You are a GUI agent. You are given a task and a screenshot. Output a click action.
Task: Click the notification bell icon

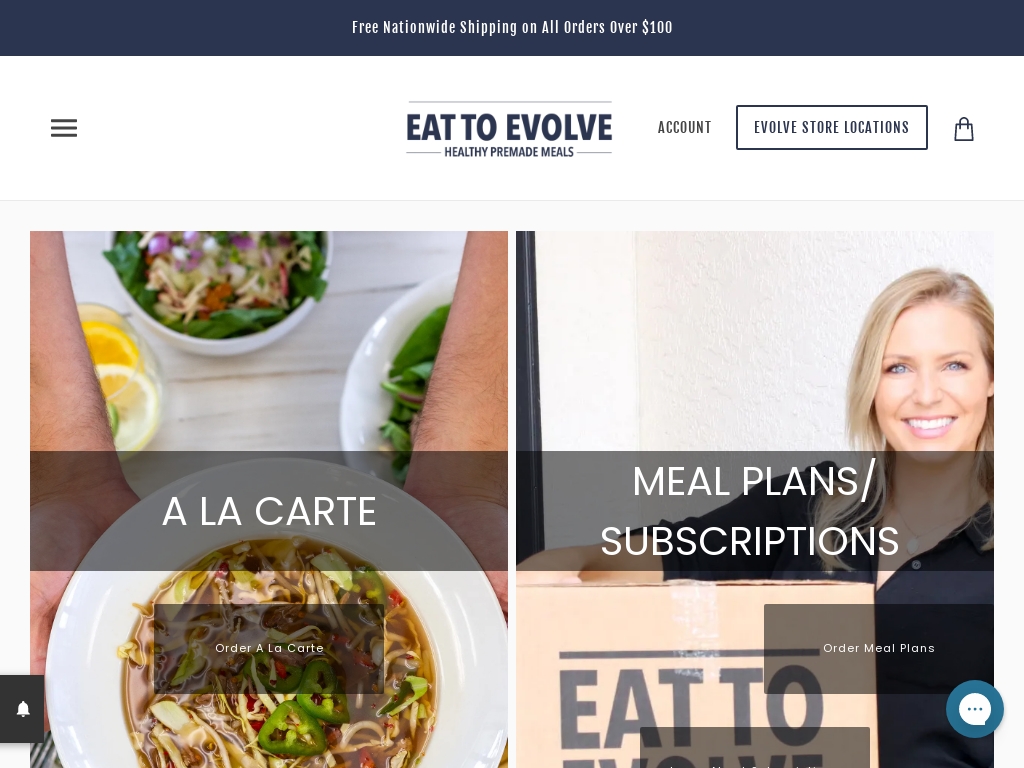click(x=23, y=709)
